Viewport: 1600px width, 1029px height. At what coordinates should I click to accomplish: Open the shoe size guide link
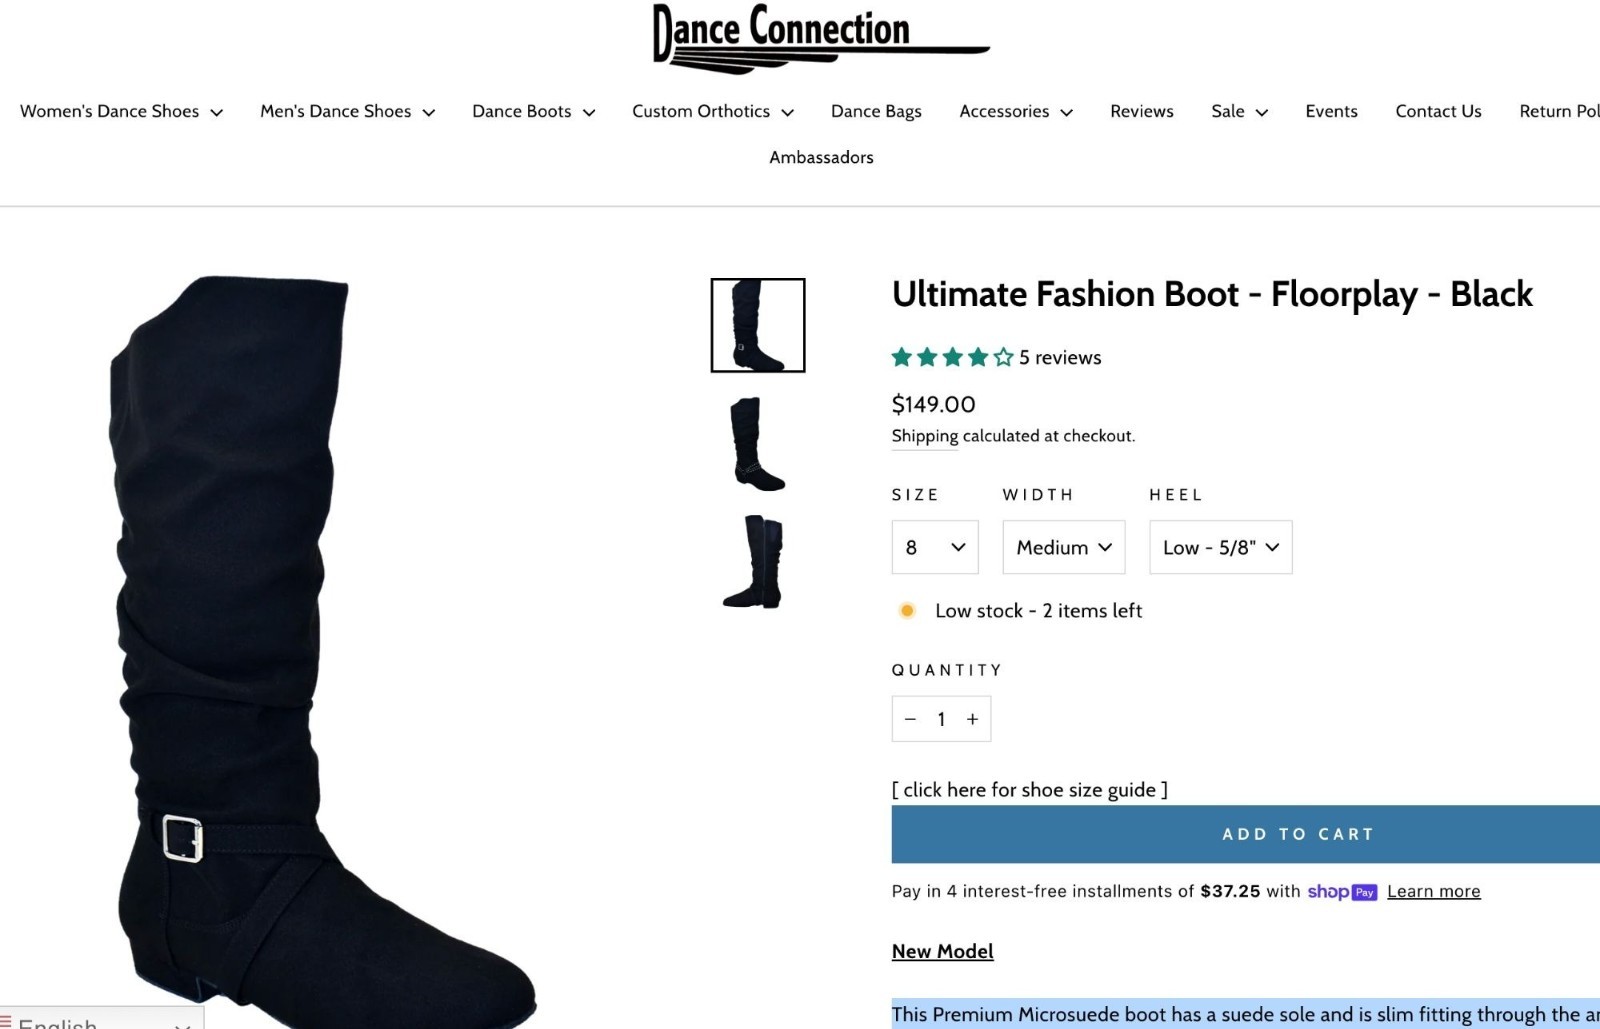pos(1030,789)
